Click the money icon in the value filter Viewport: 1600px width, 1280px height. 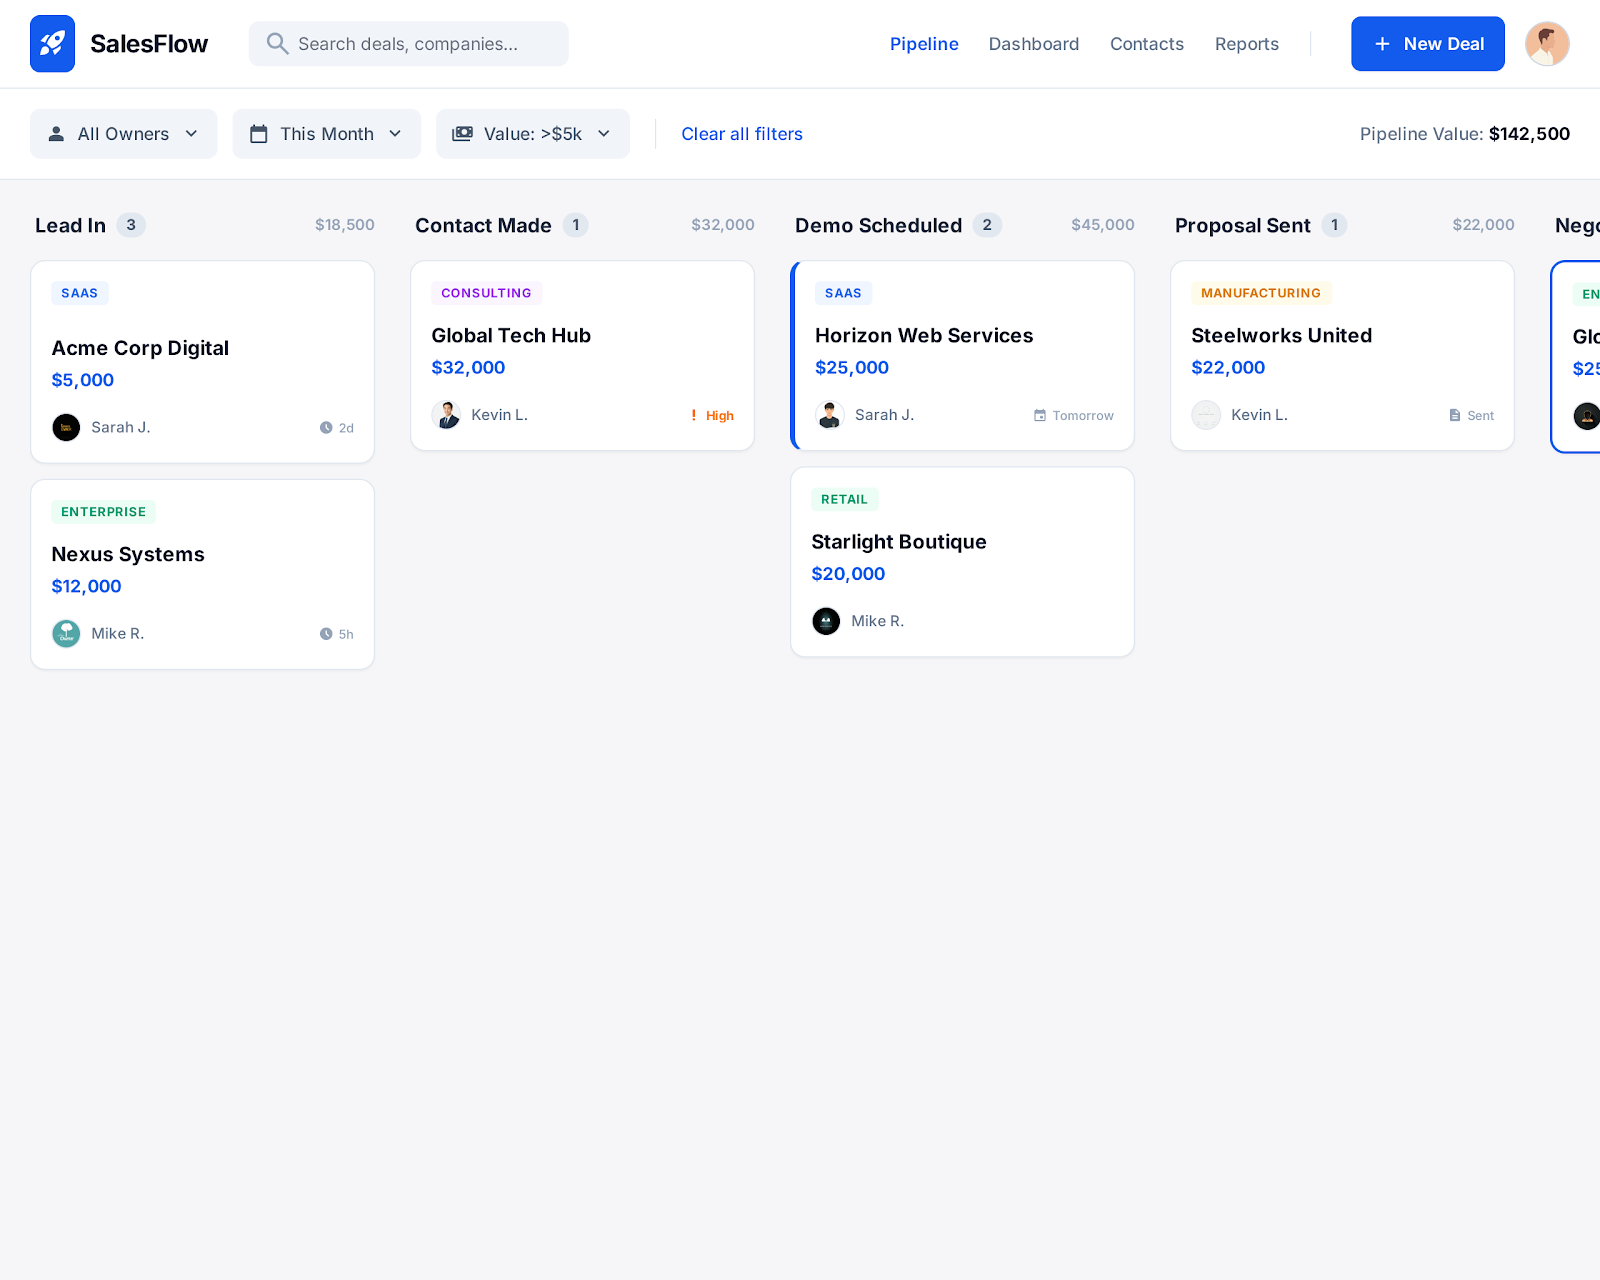[x=464, y=133]
